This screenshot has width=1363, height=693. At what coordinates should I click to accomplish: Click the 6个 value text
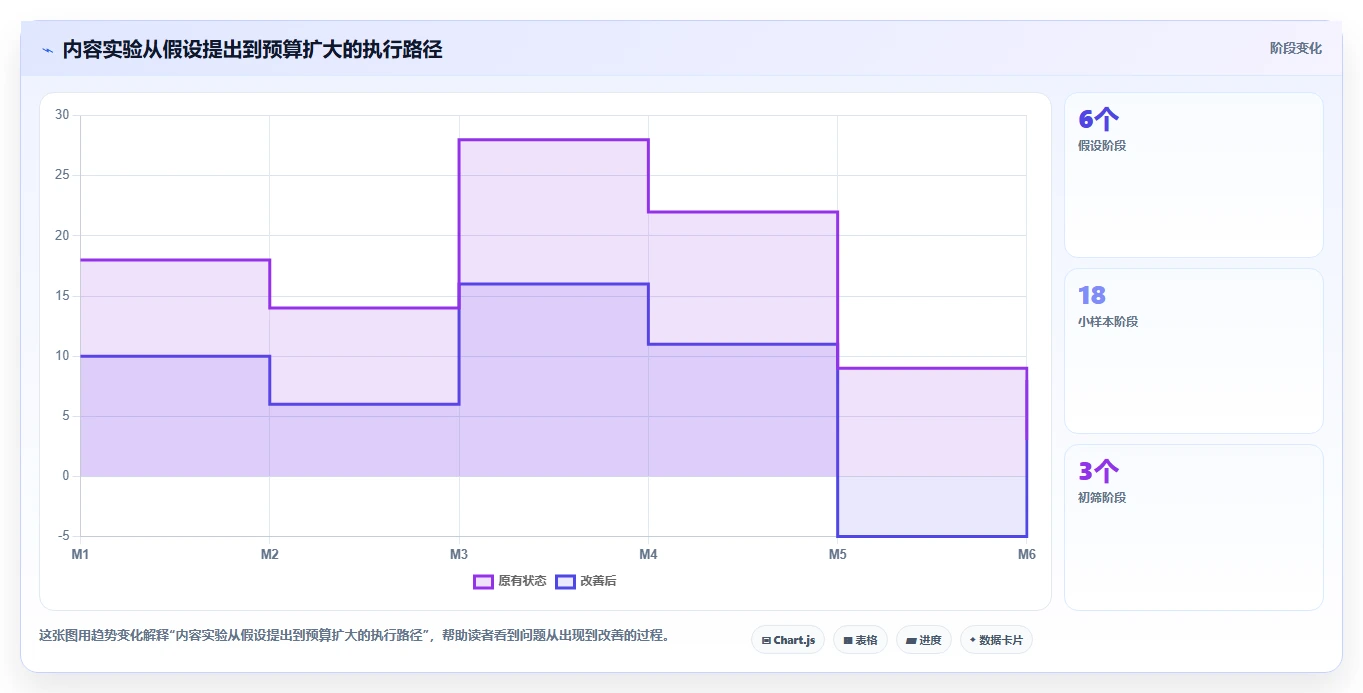pos(1099,120)
